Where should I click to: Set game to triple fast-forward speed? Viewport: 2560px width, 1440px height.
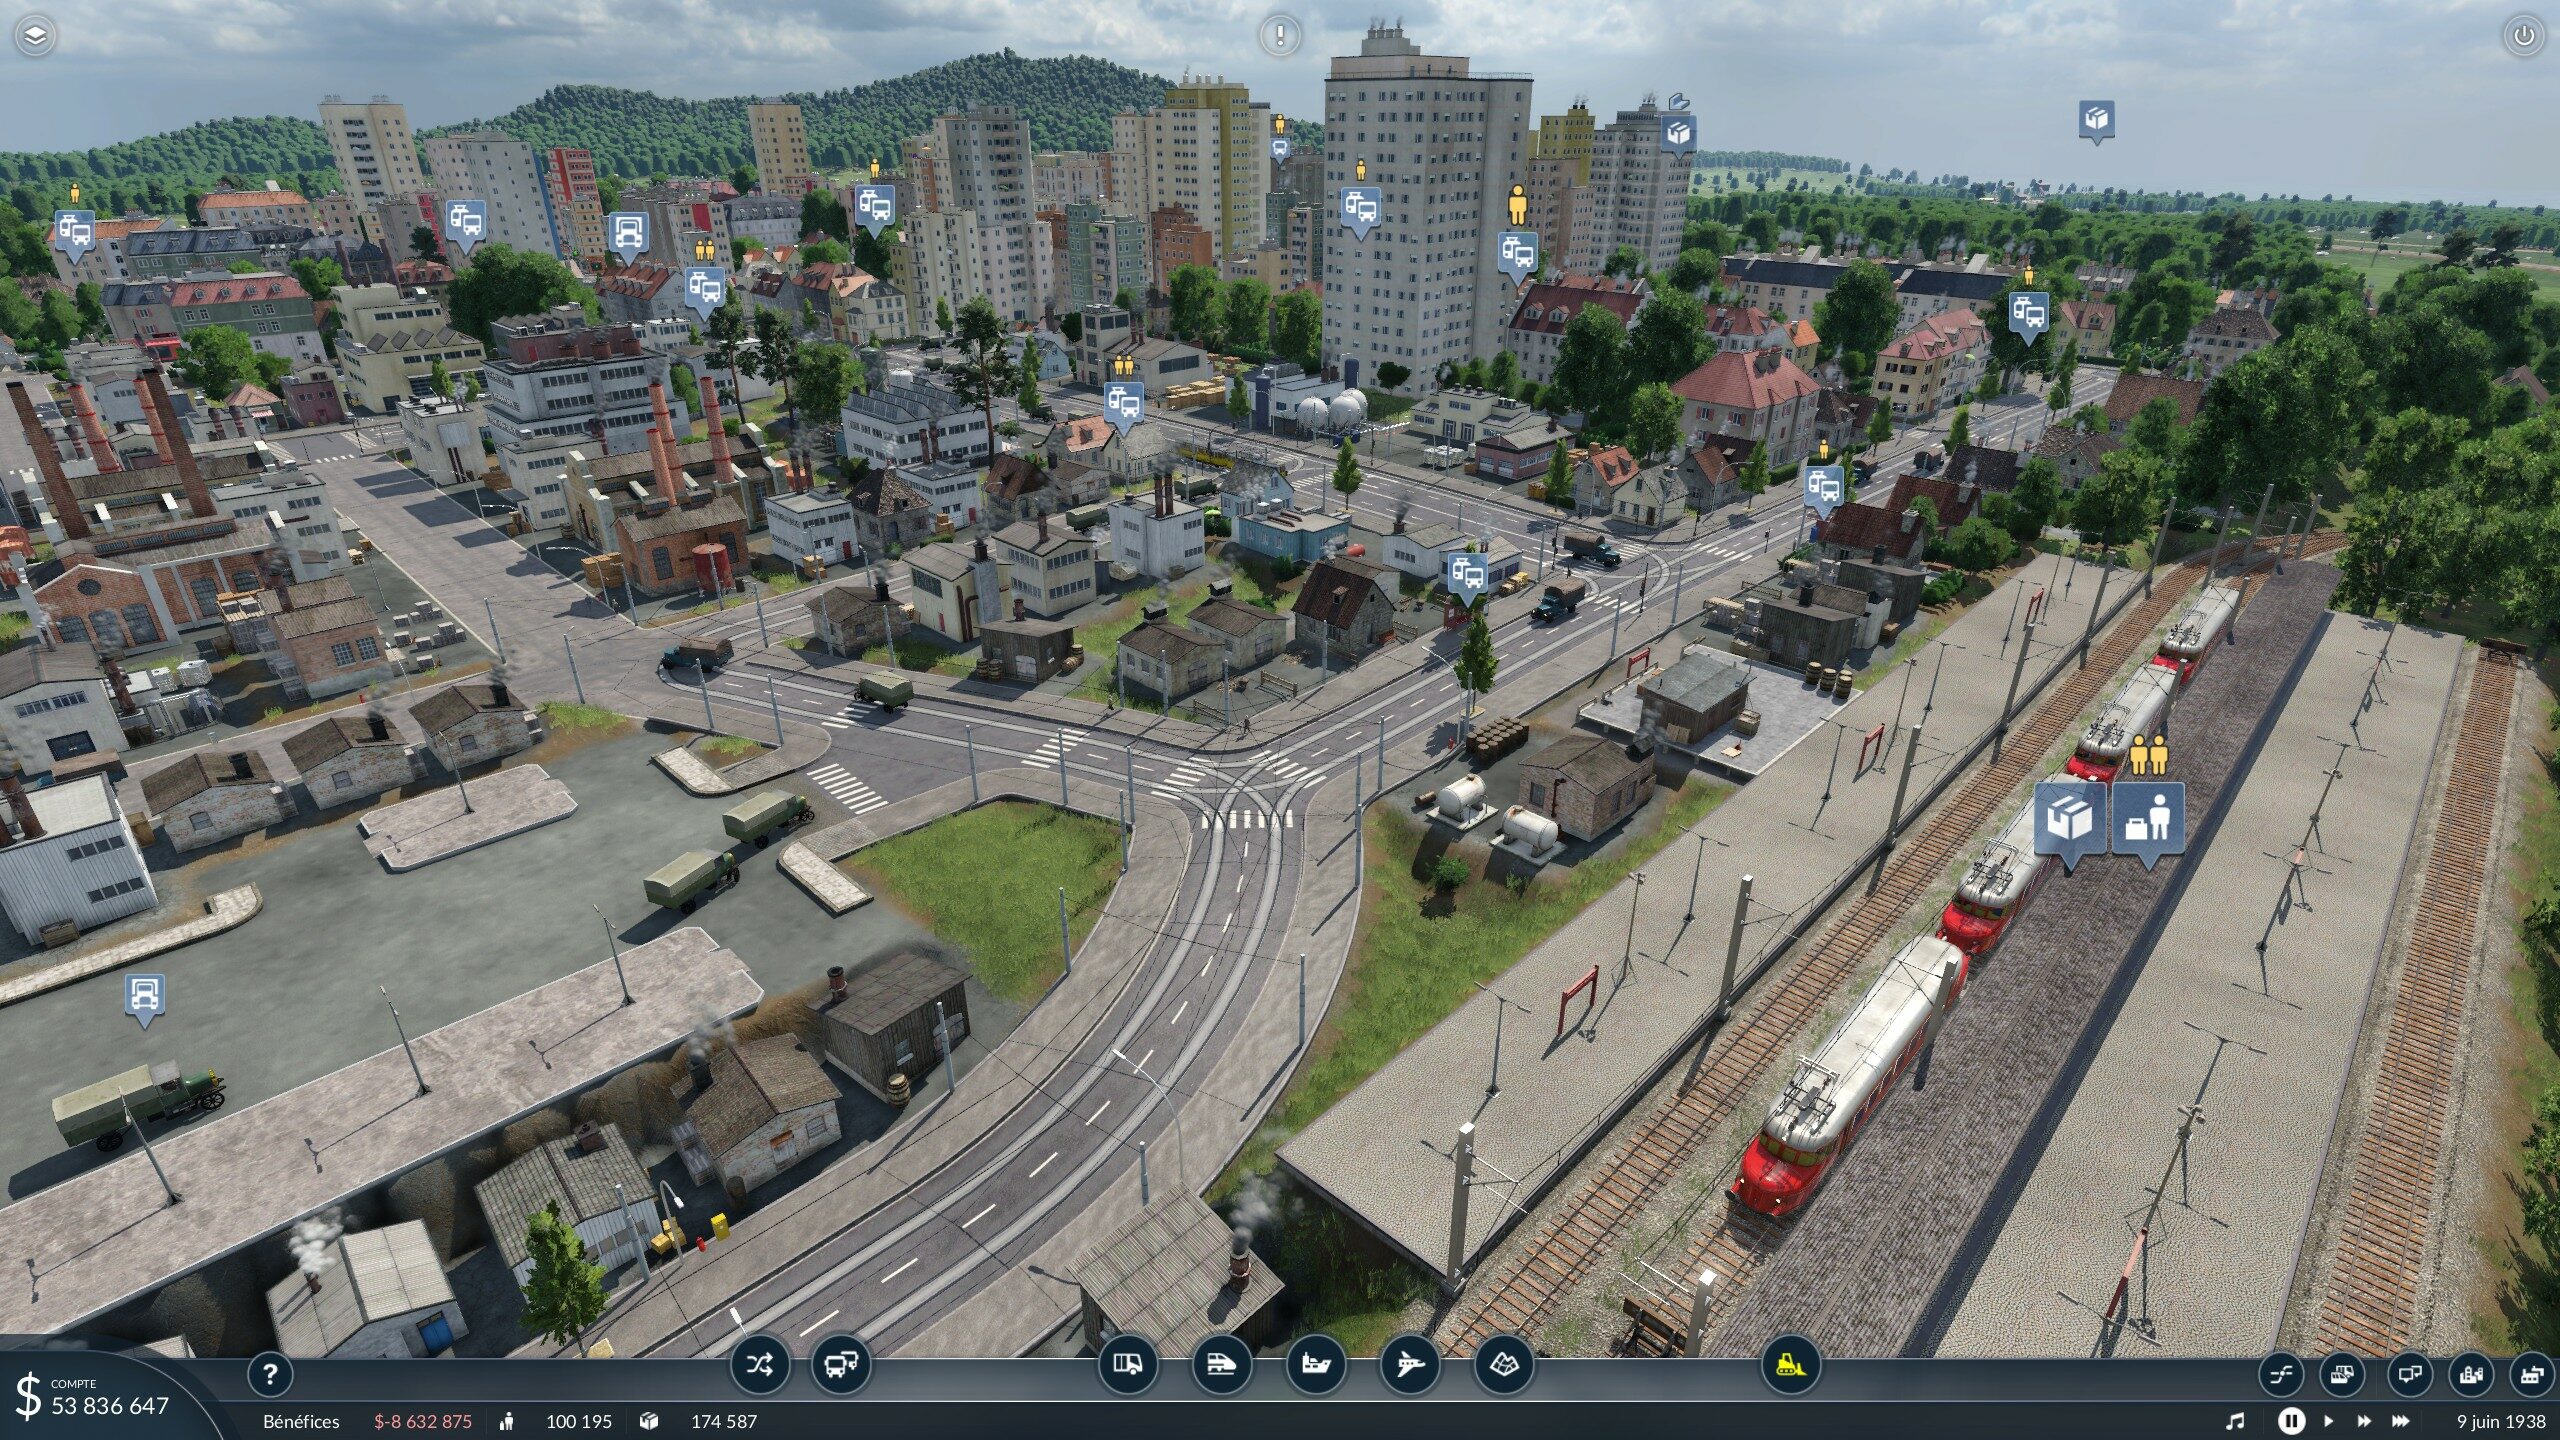2401,1421
